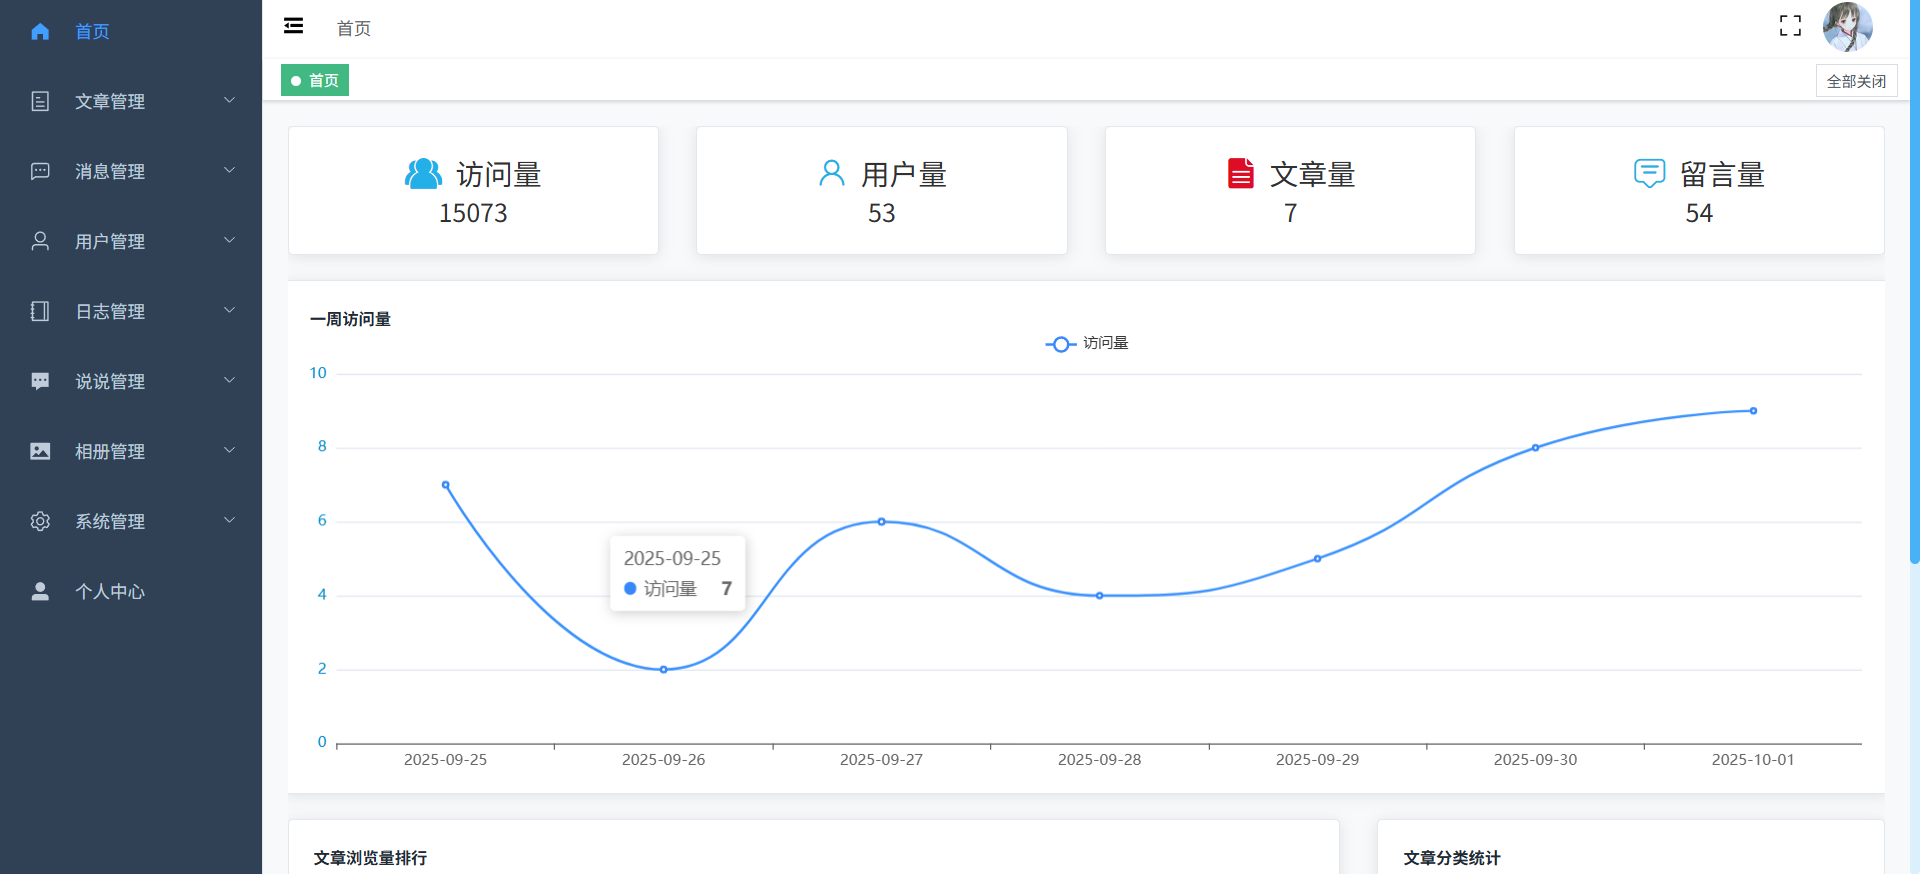Image resolution: width=1920 pixels, height=874 pixels.
Task: Click the 首页 breadcrumb link
Action: (353, 28)
